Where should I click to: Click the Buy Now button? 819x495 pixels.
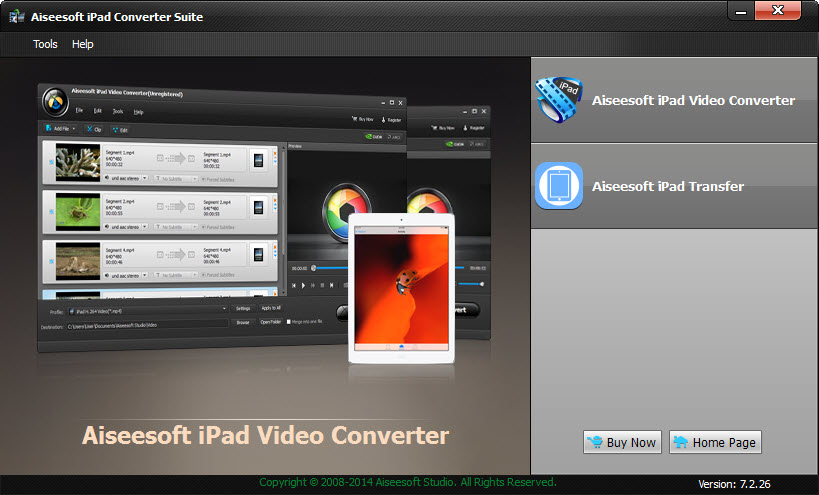(622, 442)
